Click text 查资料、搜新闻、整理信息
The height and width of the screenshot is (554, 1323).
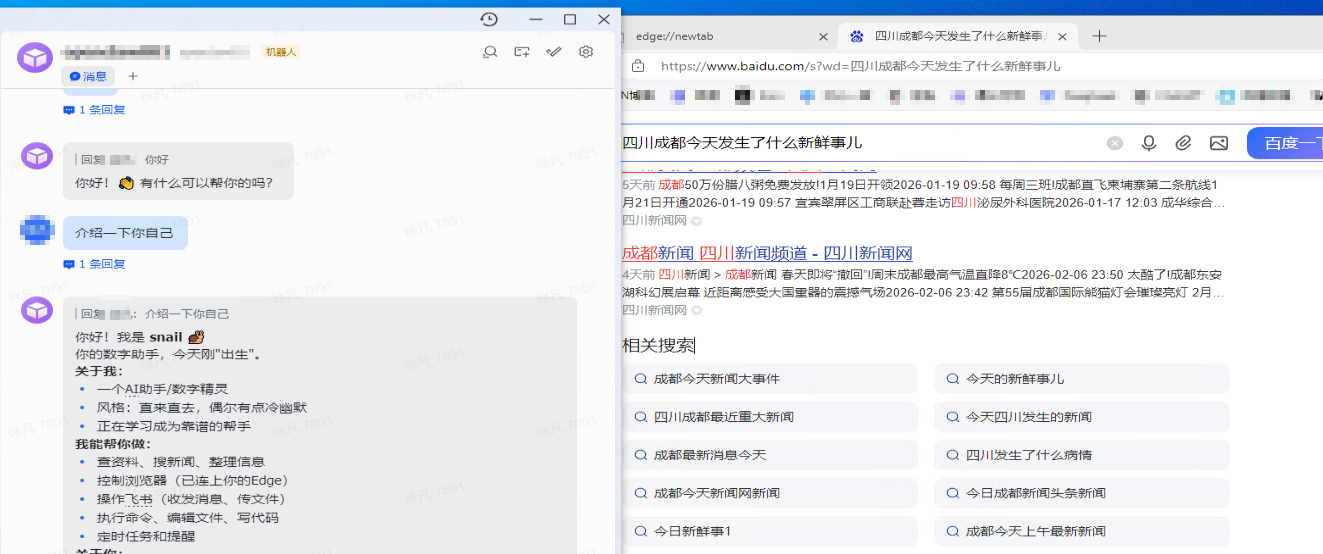[180, 462]
